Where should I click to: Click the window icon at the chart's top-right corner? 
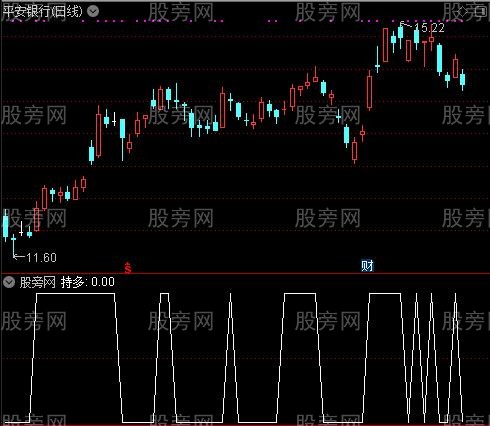click(x=481, y=12)
